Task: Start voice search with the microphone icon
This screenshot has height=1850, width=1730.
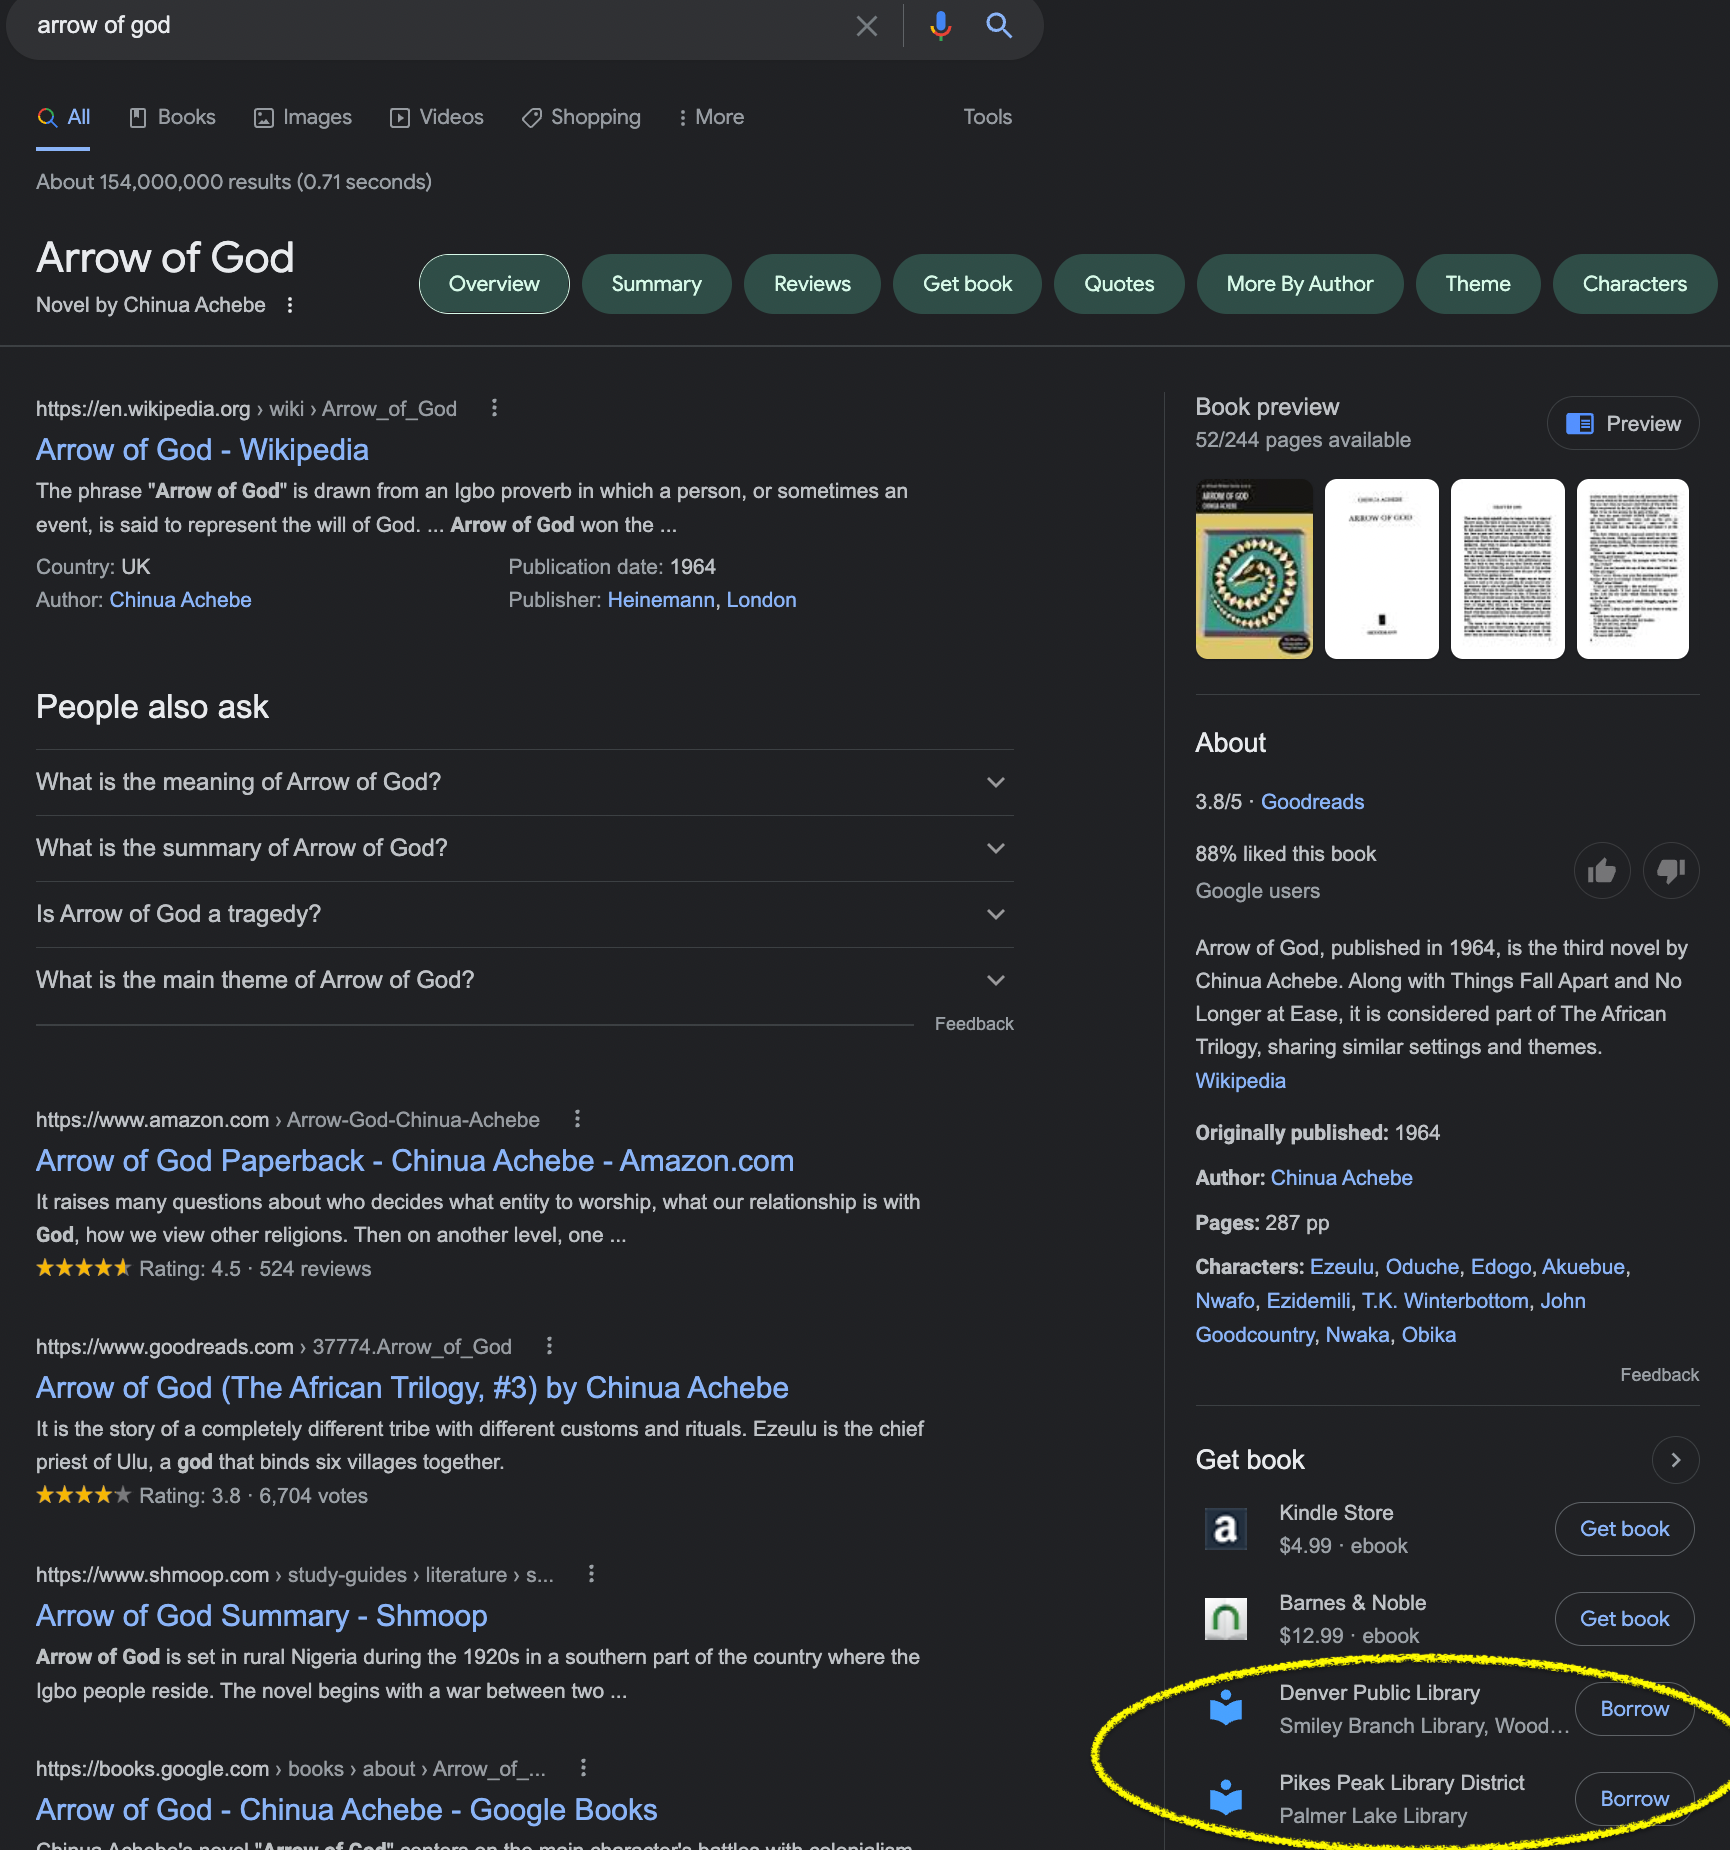Action: [940, 26]
